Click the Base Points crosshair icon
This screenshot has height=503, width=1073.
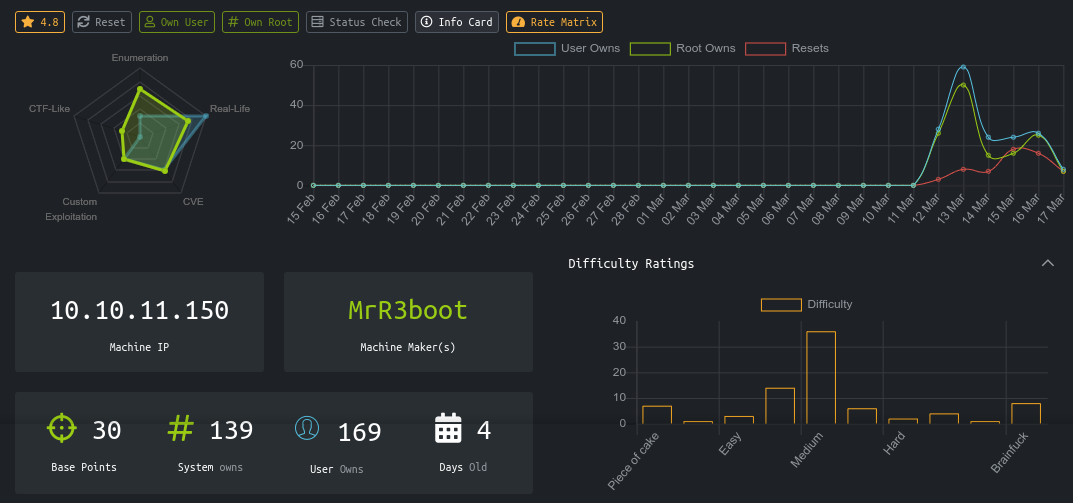point(62,428)
